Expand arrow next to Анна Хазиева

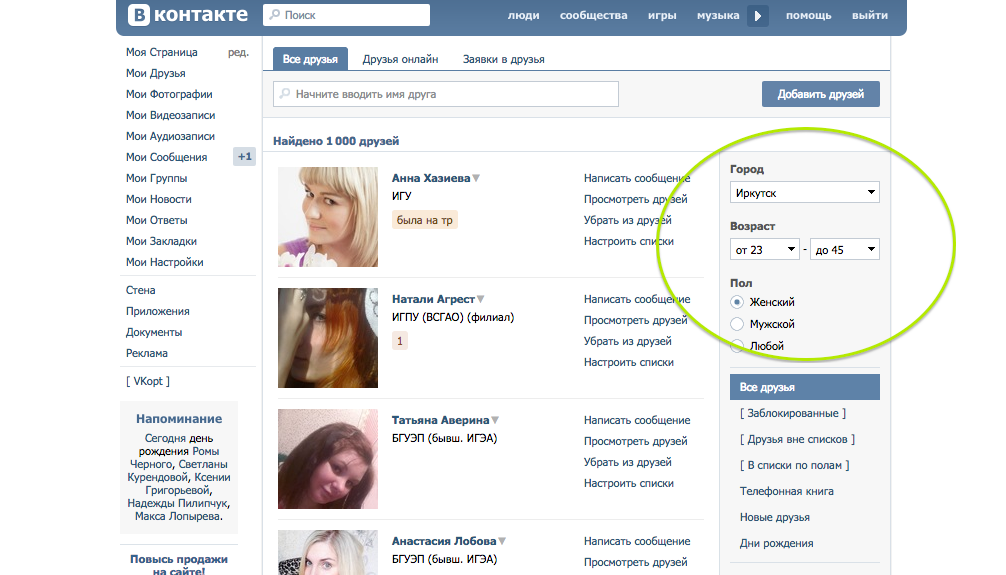pyautogui.click(x=476, y=178)
